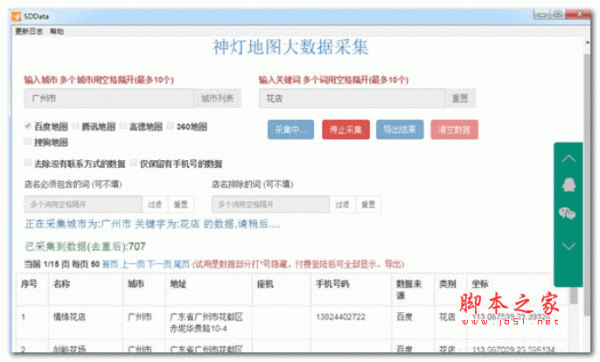Click 重置 button for excluded words
Screen dimensions: 600x362
pyautogui.click(x=368, y=204)
